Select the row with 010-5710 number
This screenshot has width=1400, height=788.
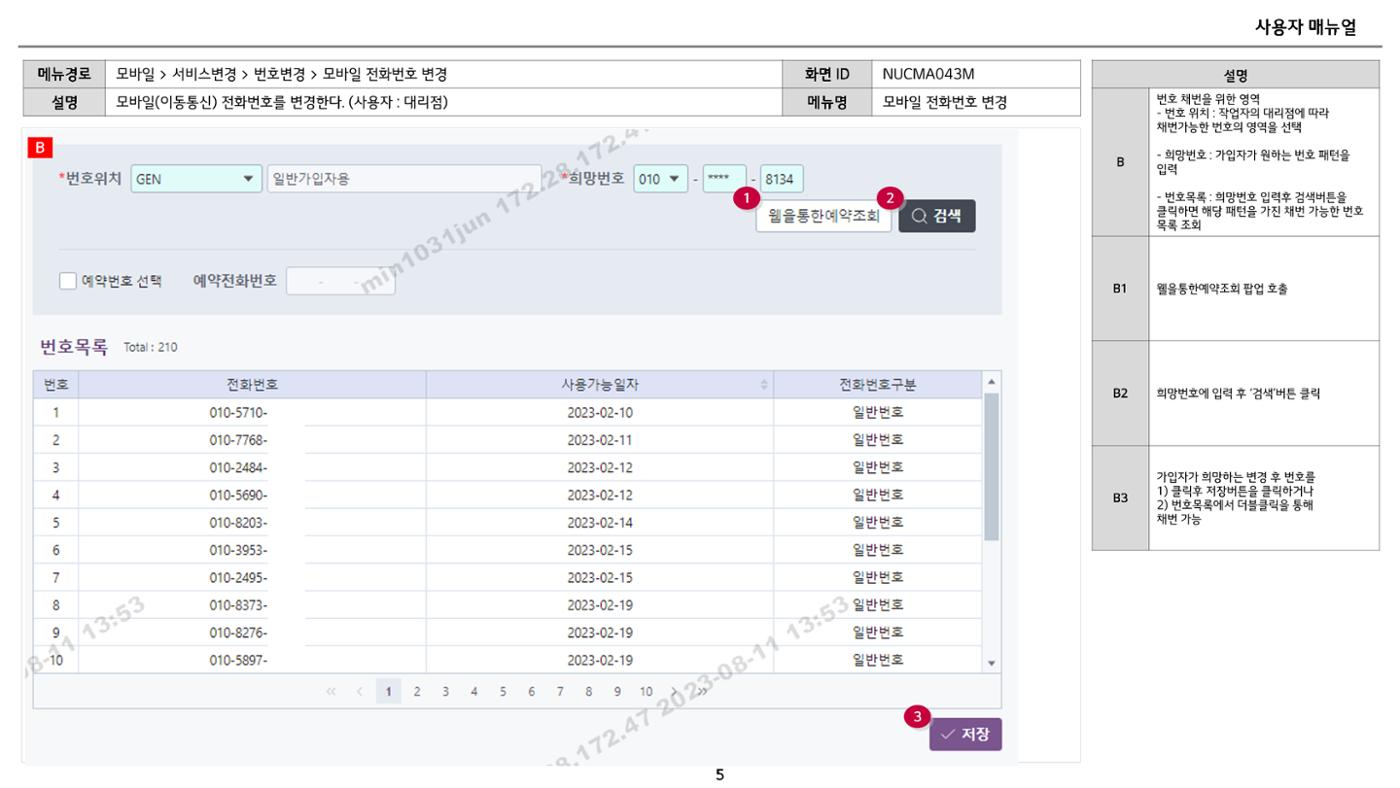pyautogui.click(x=508, y=412)
